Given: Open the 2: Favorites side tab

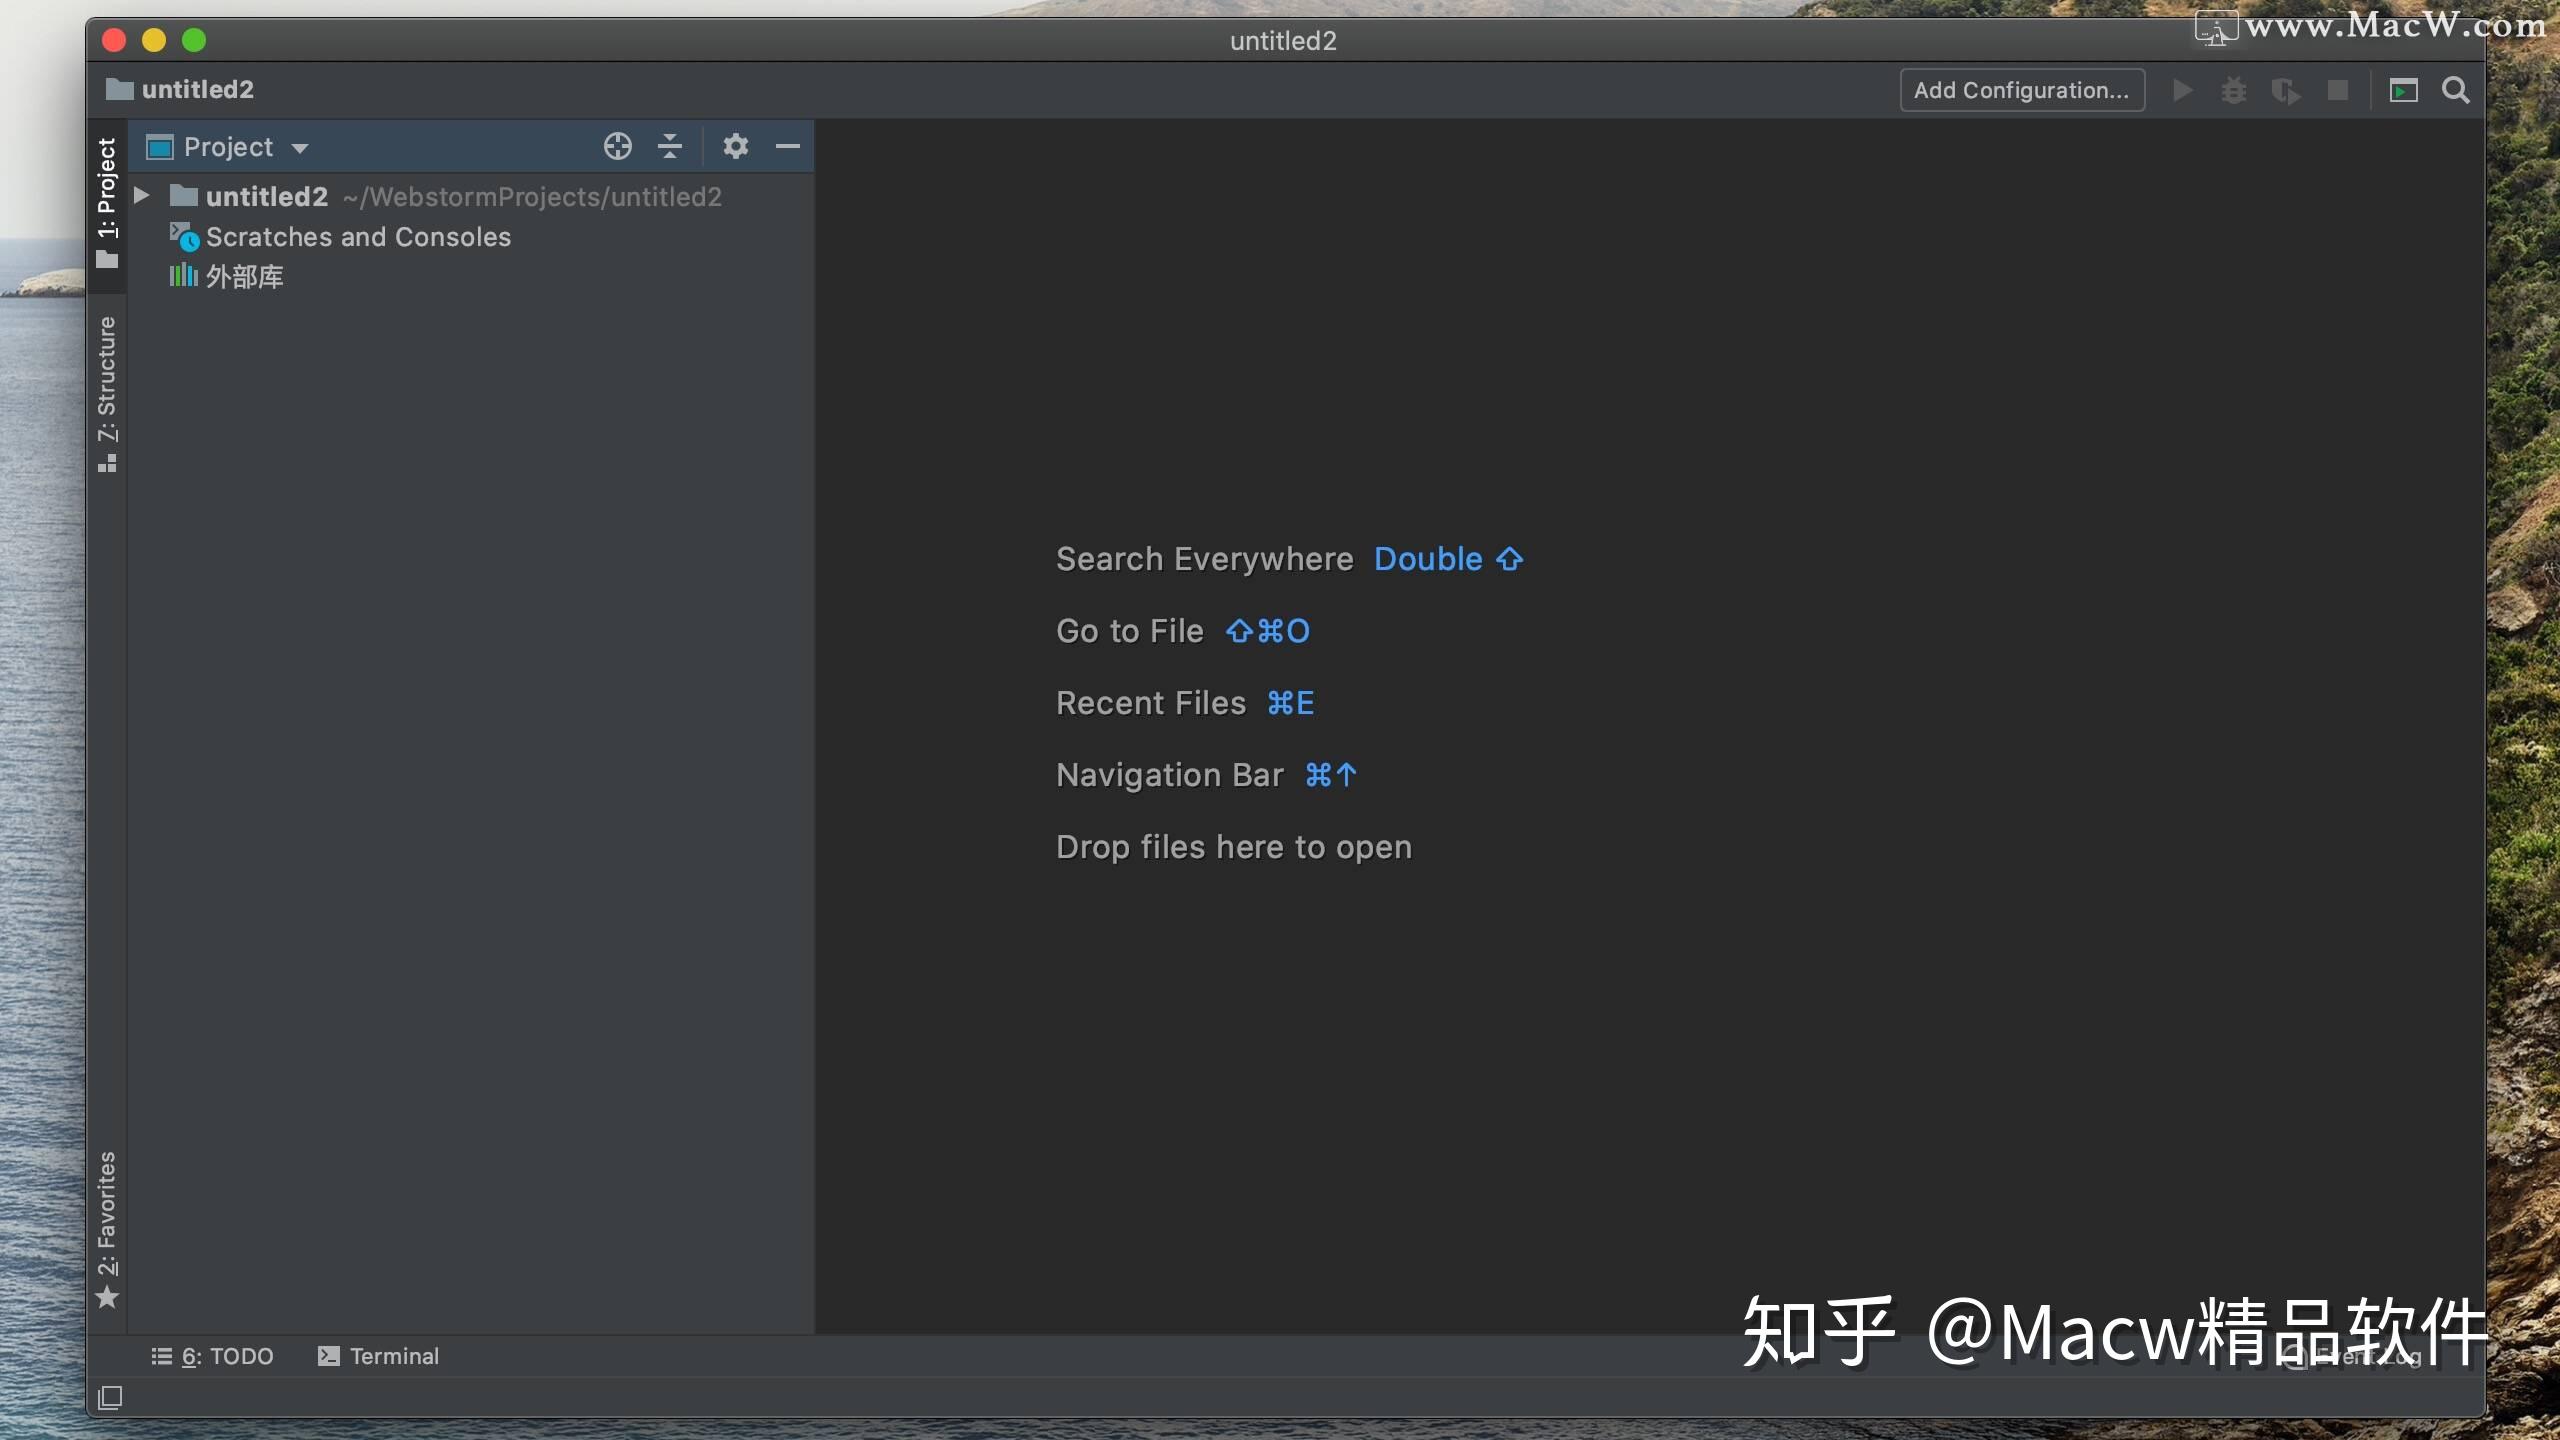Looking at the screenshot, I should [x=107, y=1230].
